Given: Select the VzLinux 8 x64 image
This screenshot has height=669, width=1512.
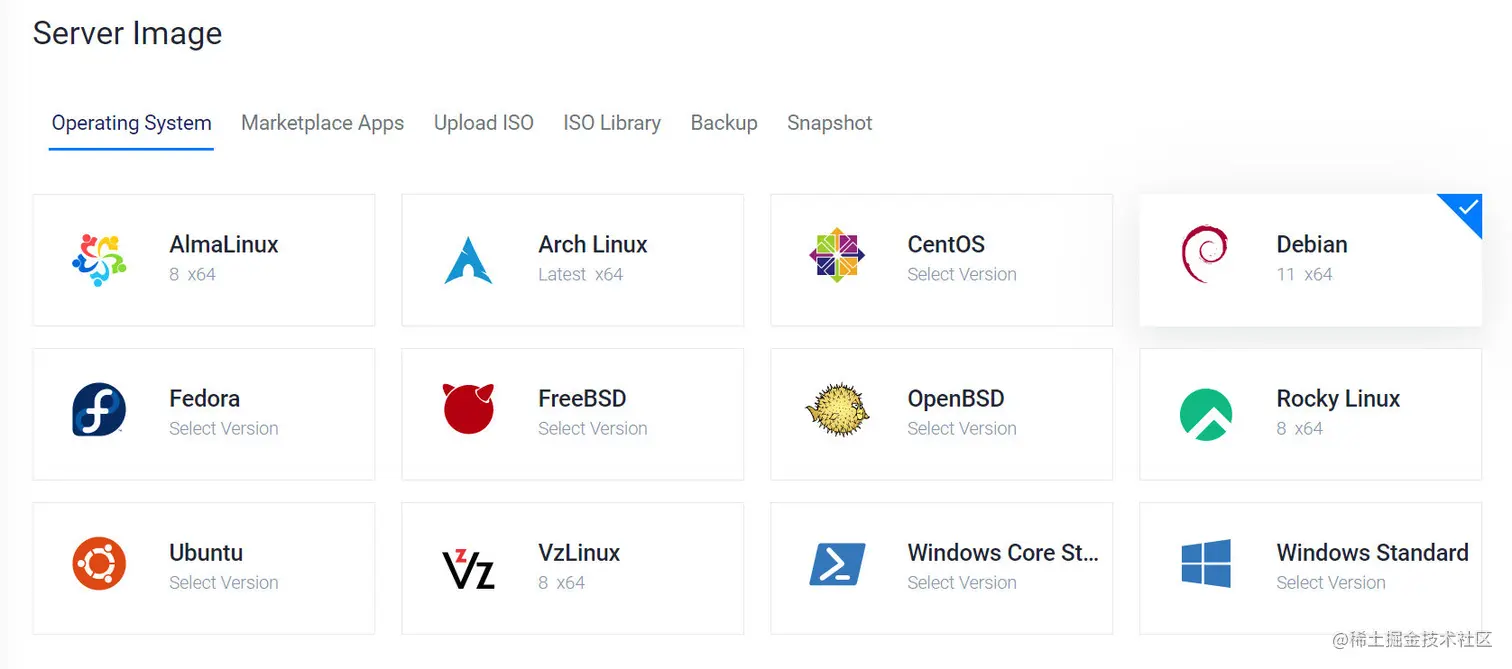Looking at the screenshot, I should tap(572, 567).
